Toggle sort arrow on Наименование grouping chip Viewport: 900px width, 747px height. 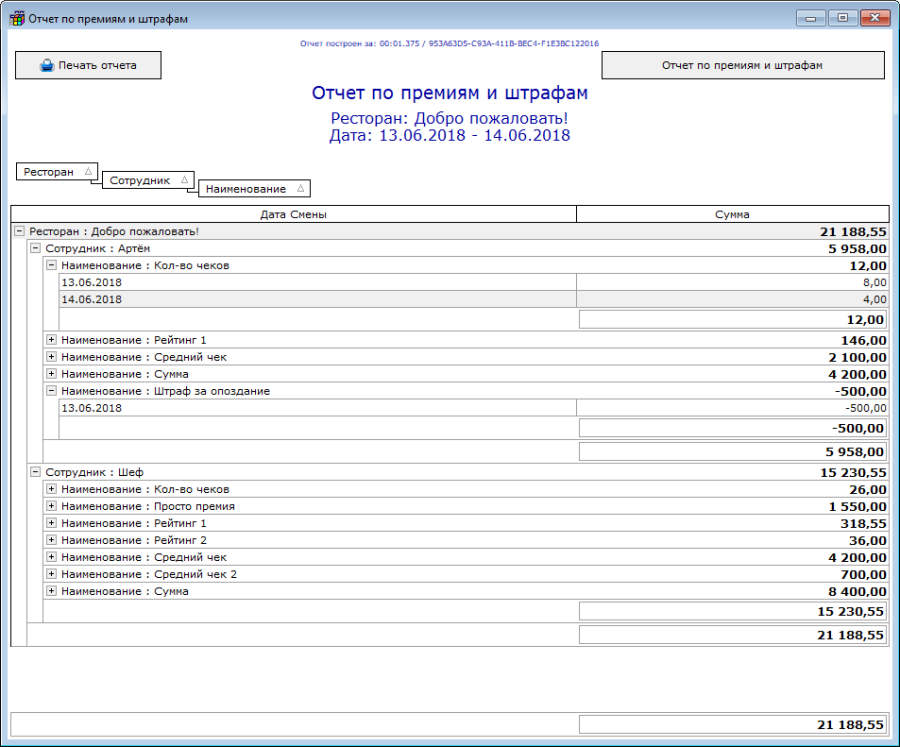[x=300, y=189]
